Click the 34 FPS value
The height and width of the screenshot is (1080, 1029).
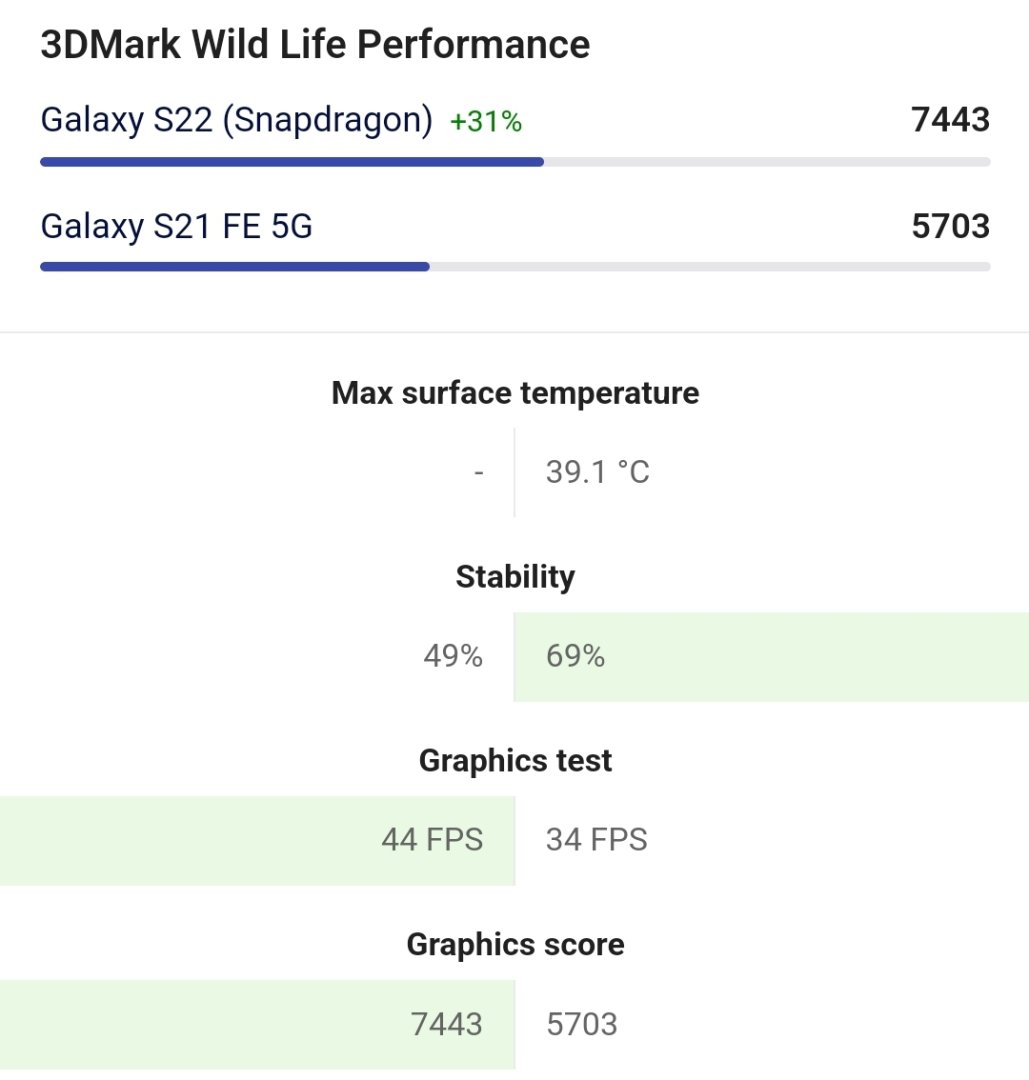597,840
